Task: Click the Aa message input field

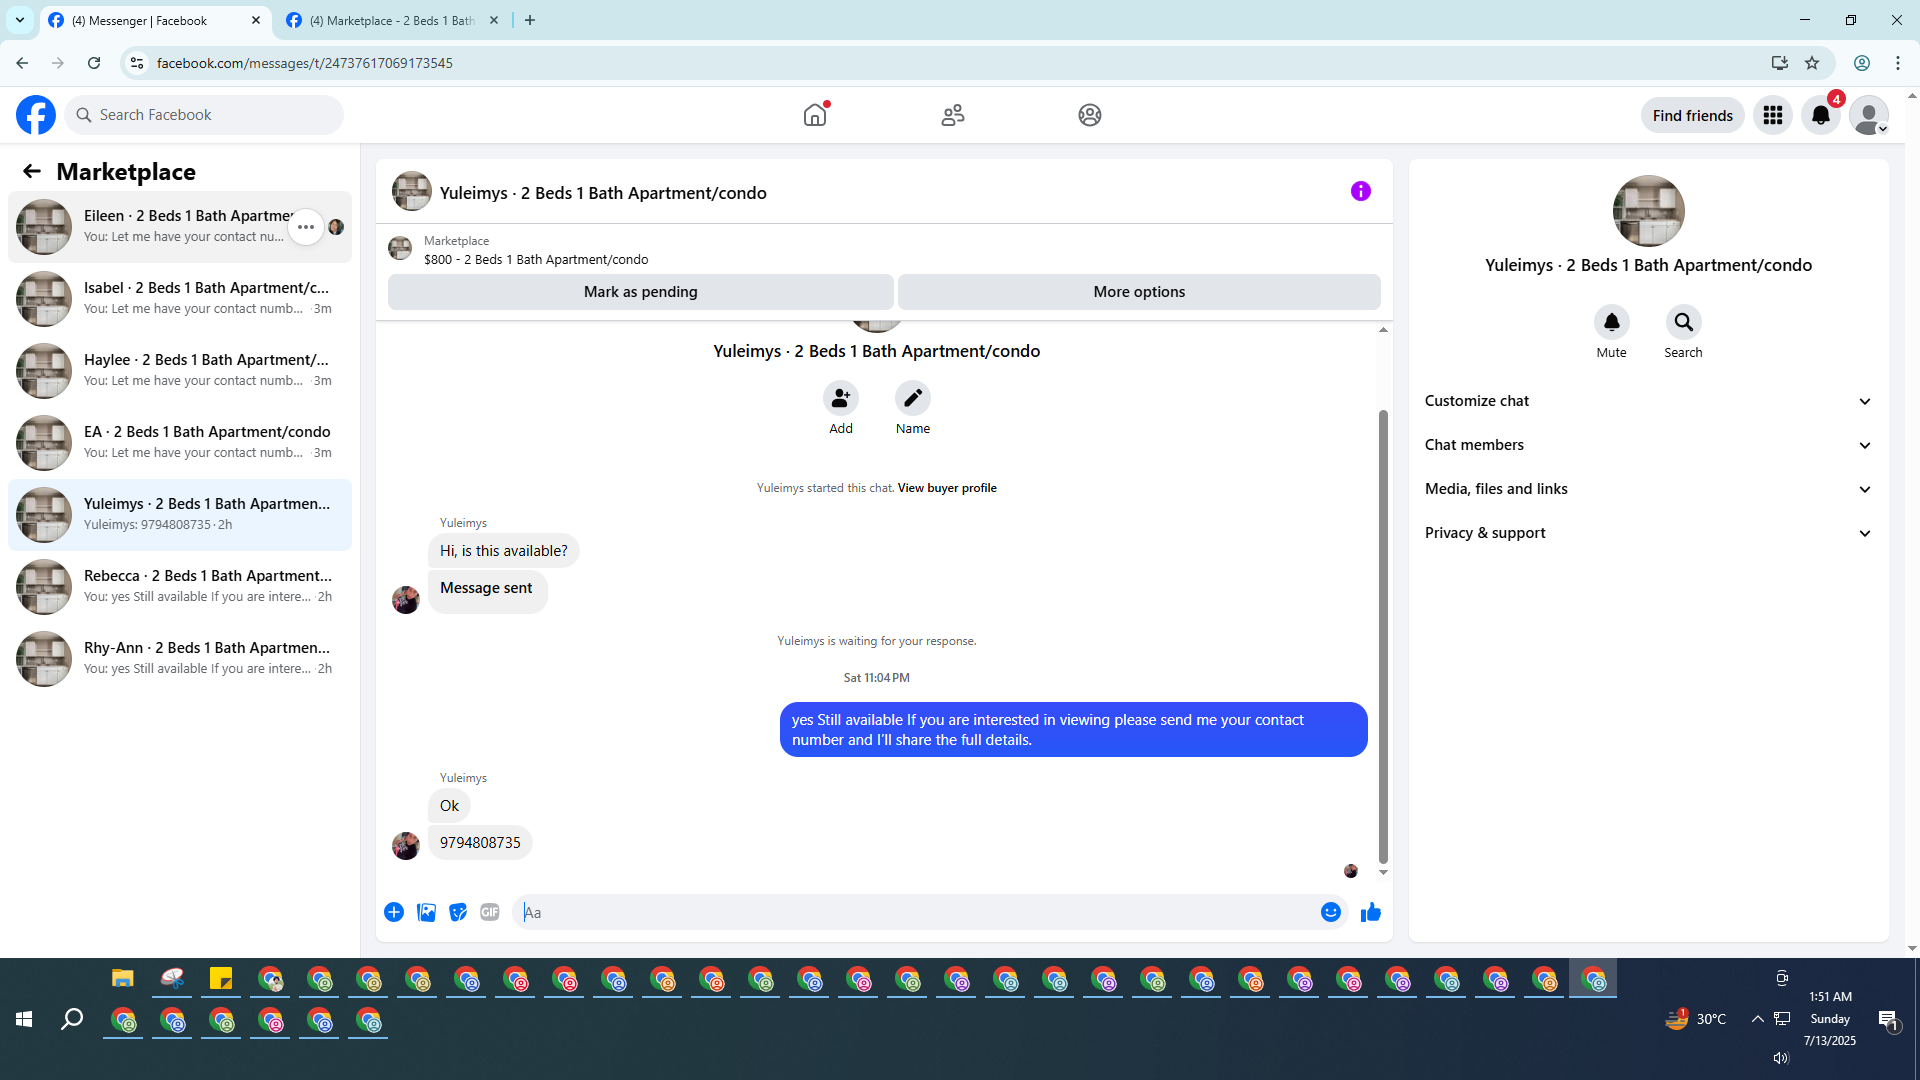Action: tap(915, 912)
